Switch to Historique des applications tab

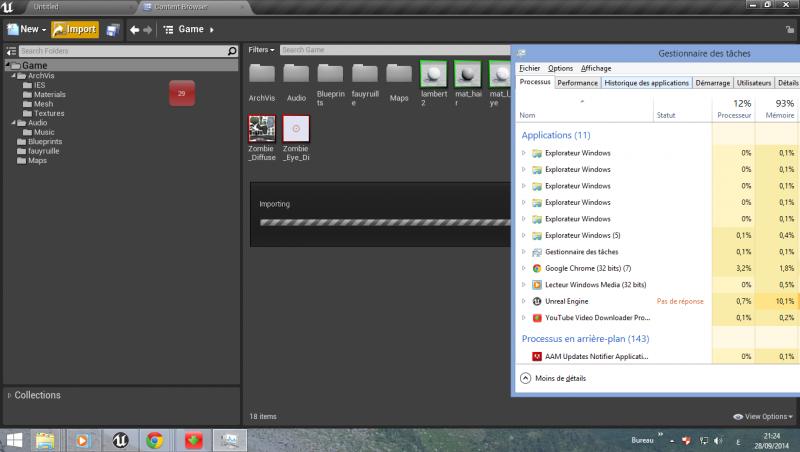tap(646, 83)
